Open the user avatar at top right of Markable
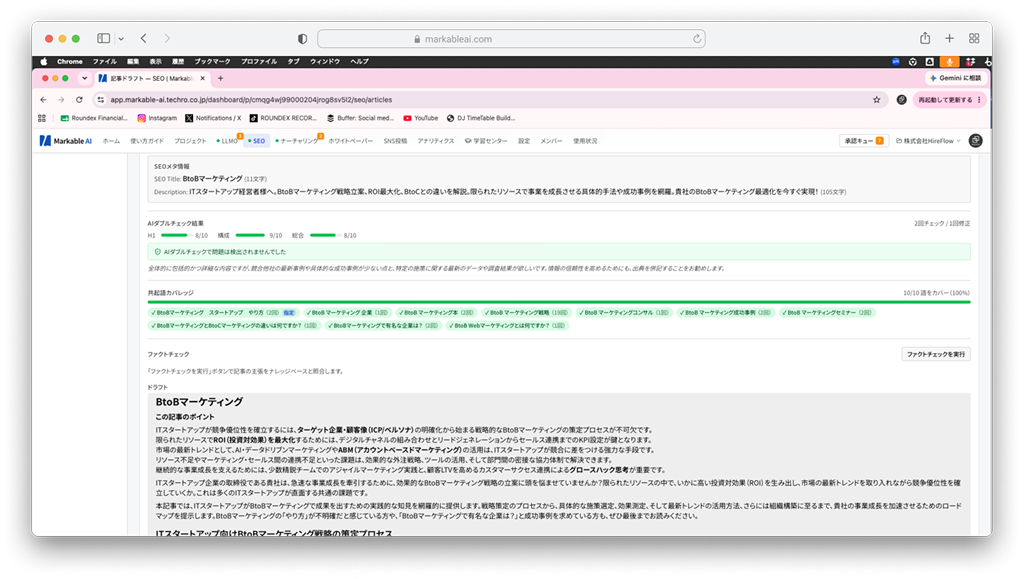 click(x=976, y=141)
